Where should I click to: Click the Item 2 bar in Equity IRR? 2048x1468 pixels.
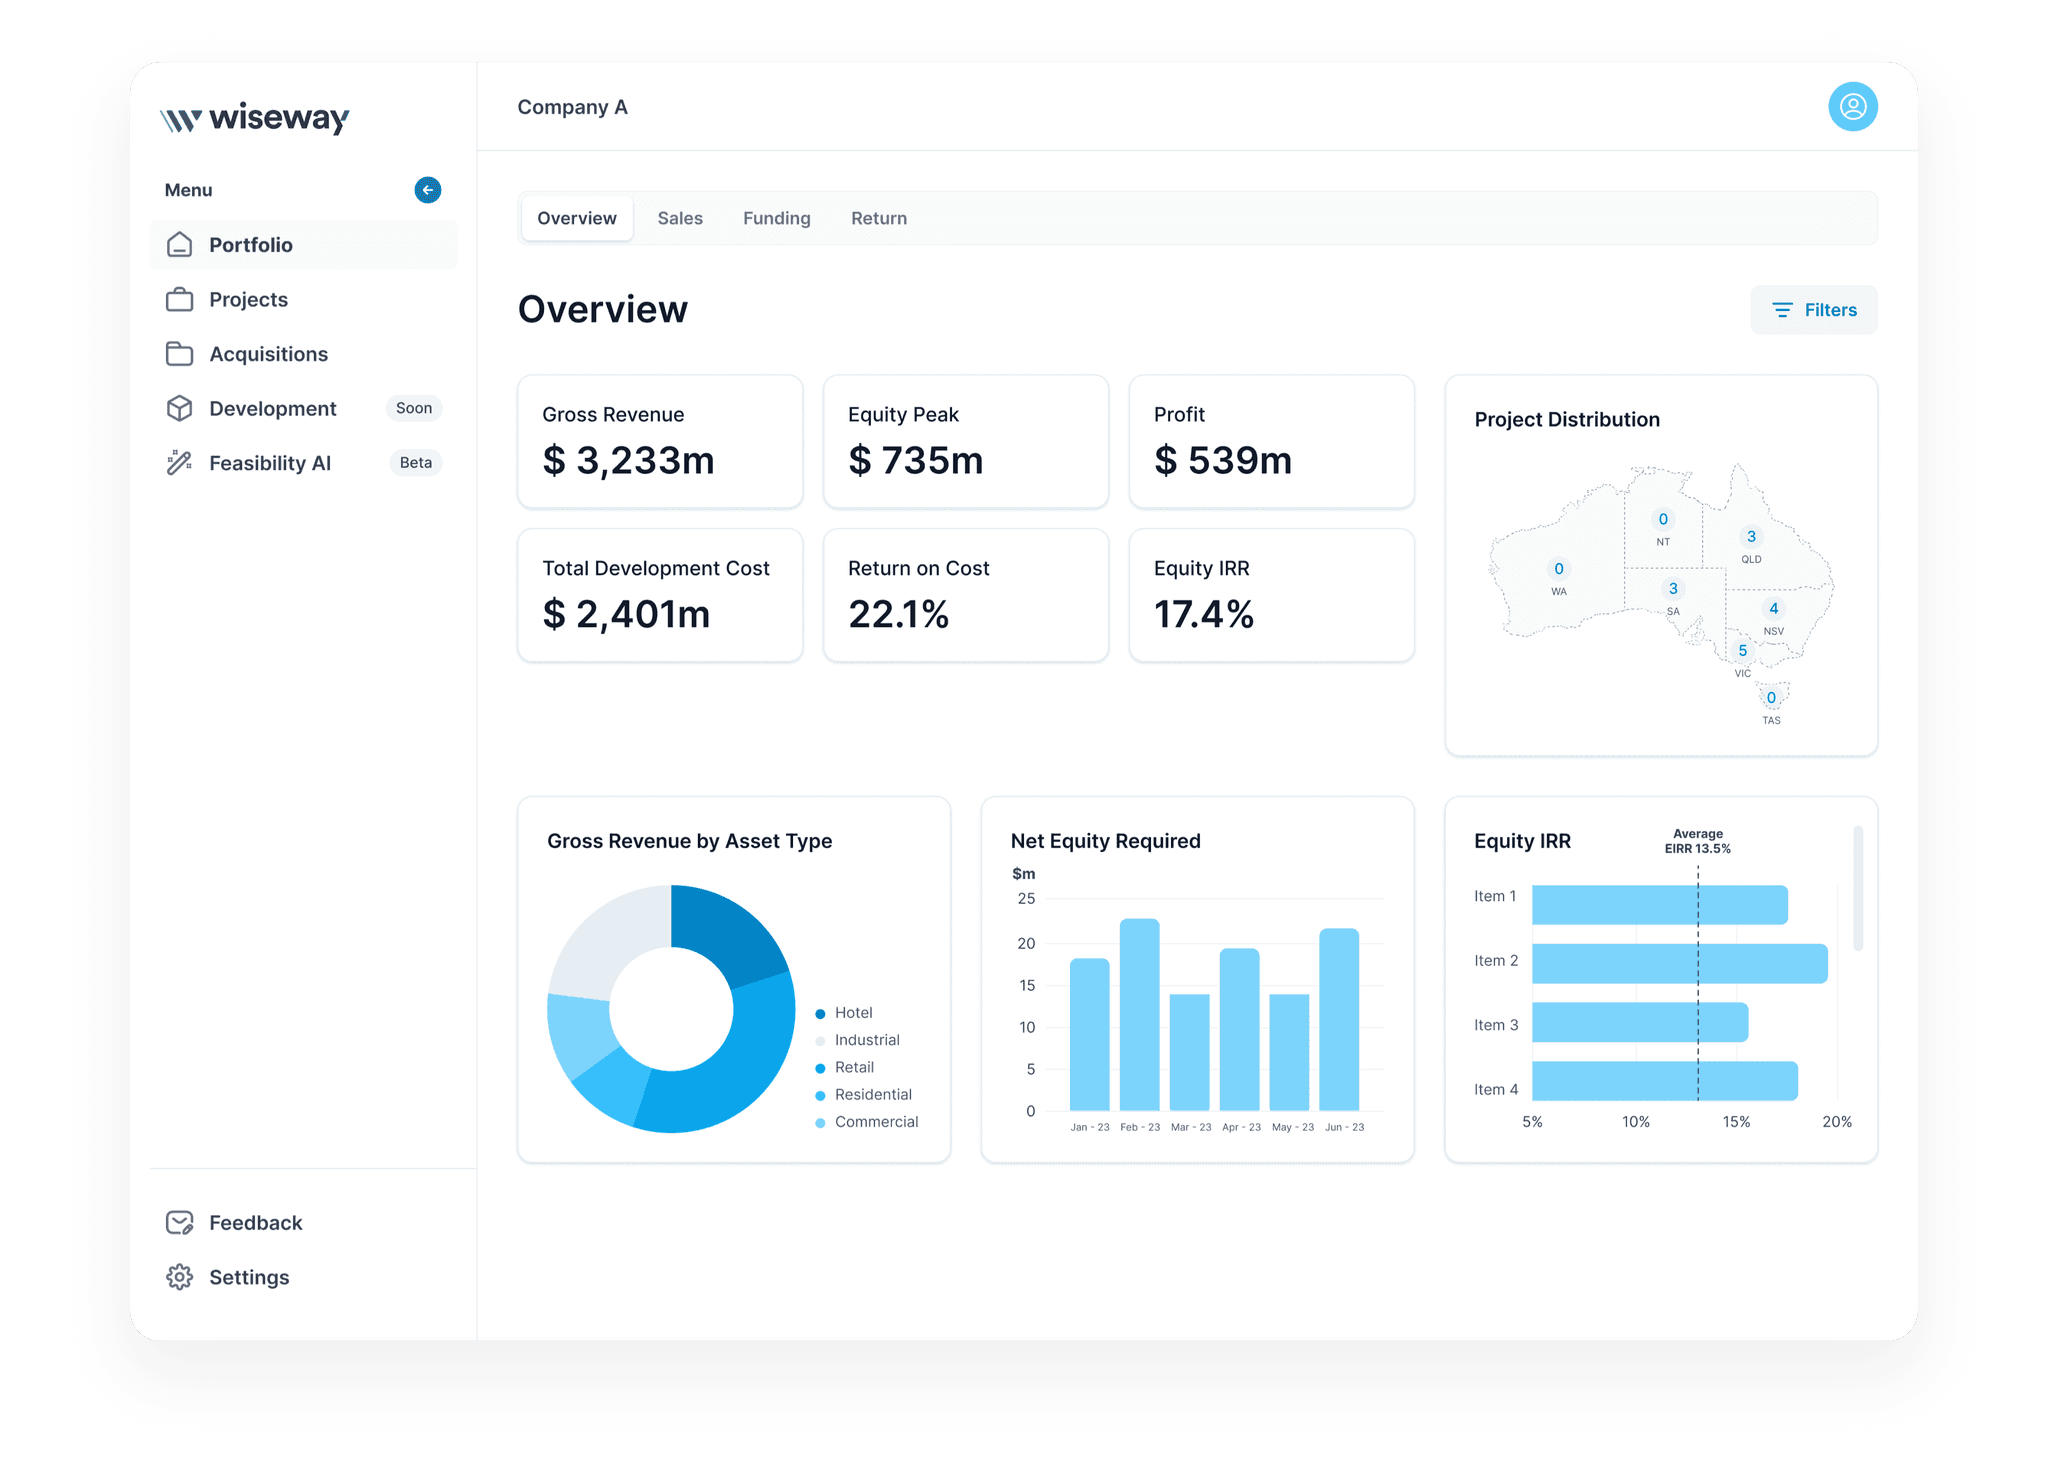1680,964
